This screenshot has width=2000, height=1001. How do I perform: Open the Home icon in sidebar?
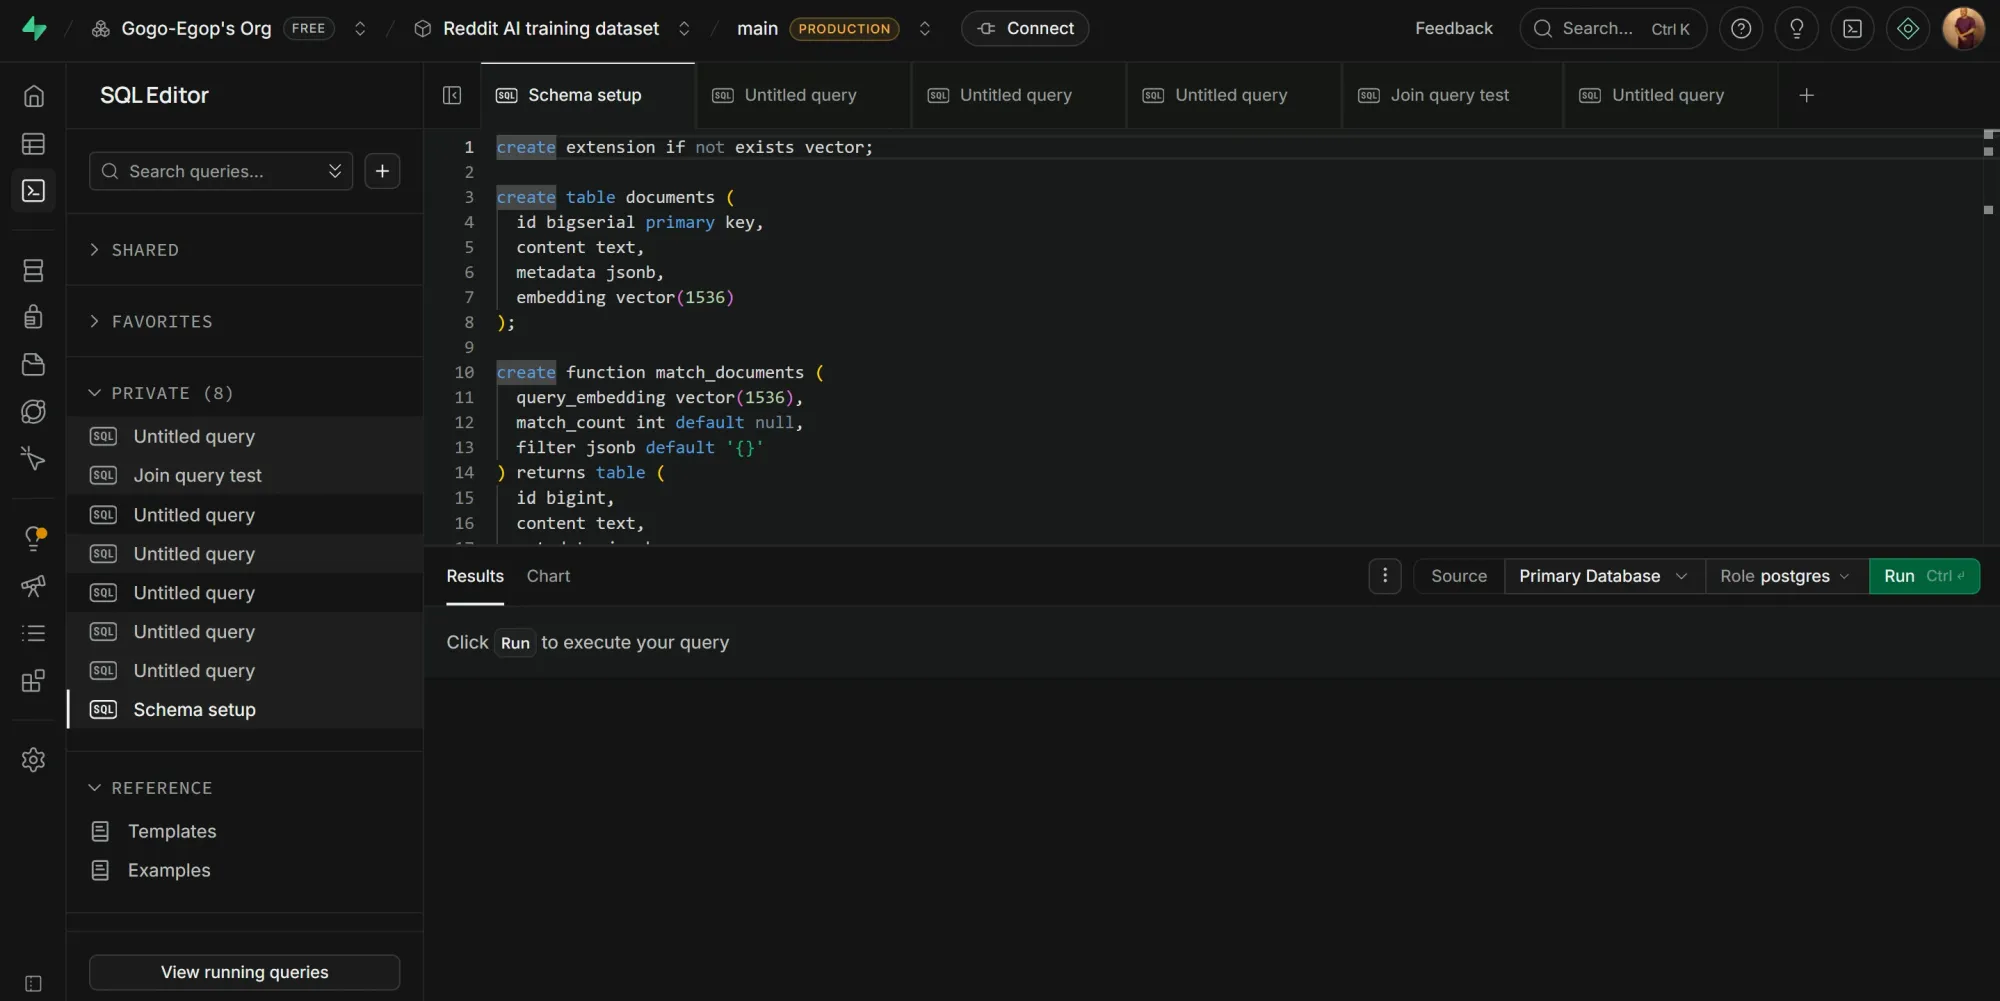tap(33, 96)
